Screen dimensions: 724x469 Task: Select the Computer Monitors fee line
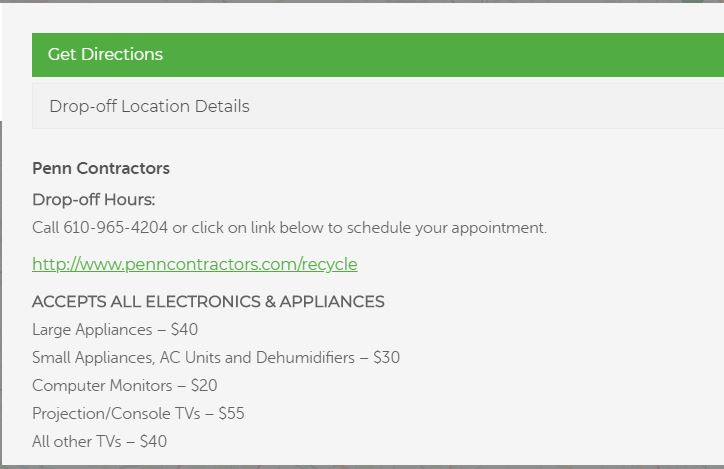click(125, 385)
